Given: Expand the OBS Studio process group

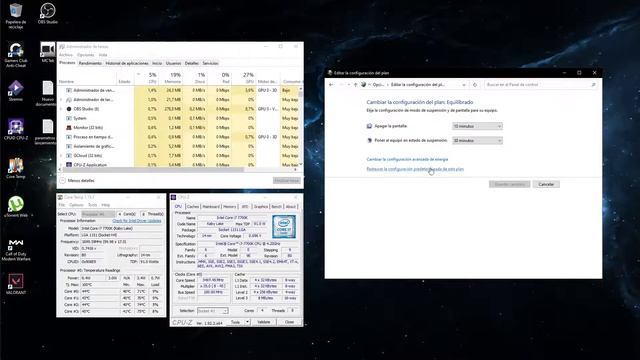Looking at the screenshot, I should (x=61, y=109).
